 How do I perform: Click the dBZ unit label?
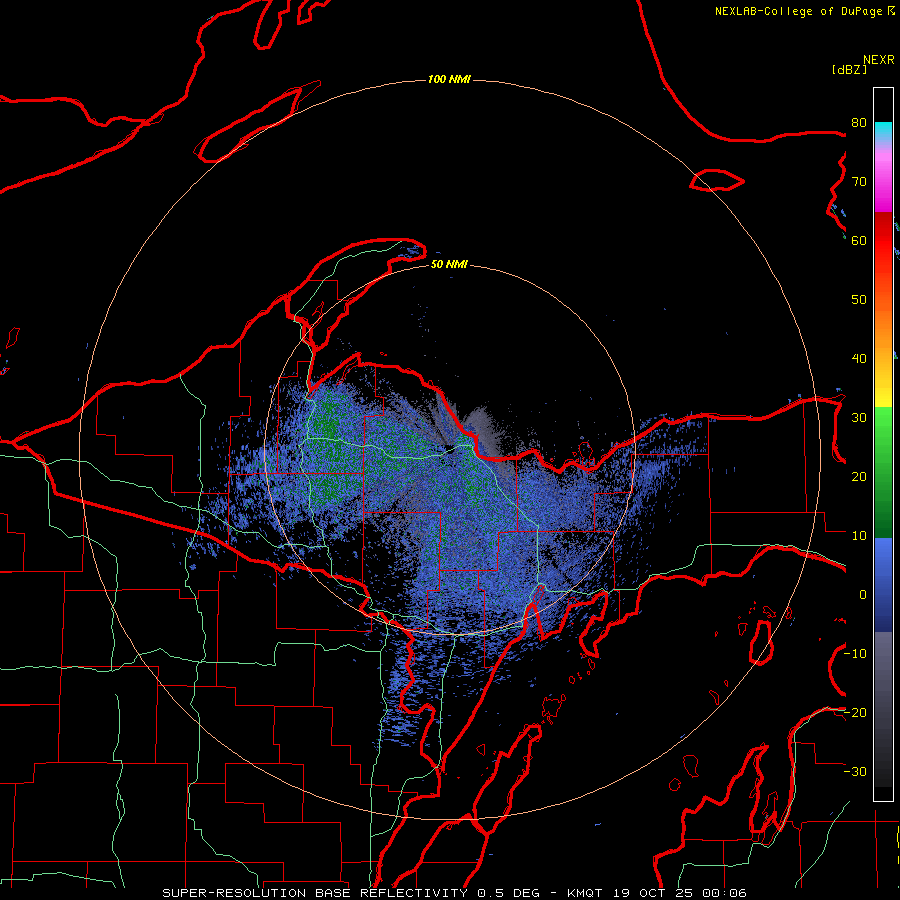pos(849,69)
